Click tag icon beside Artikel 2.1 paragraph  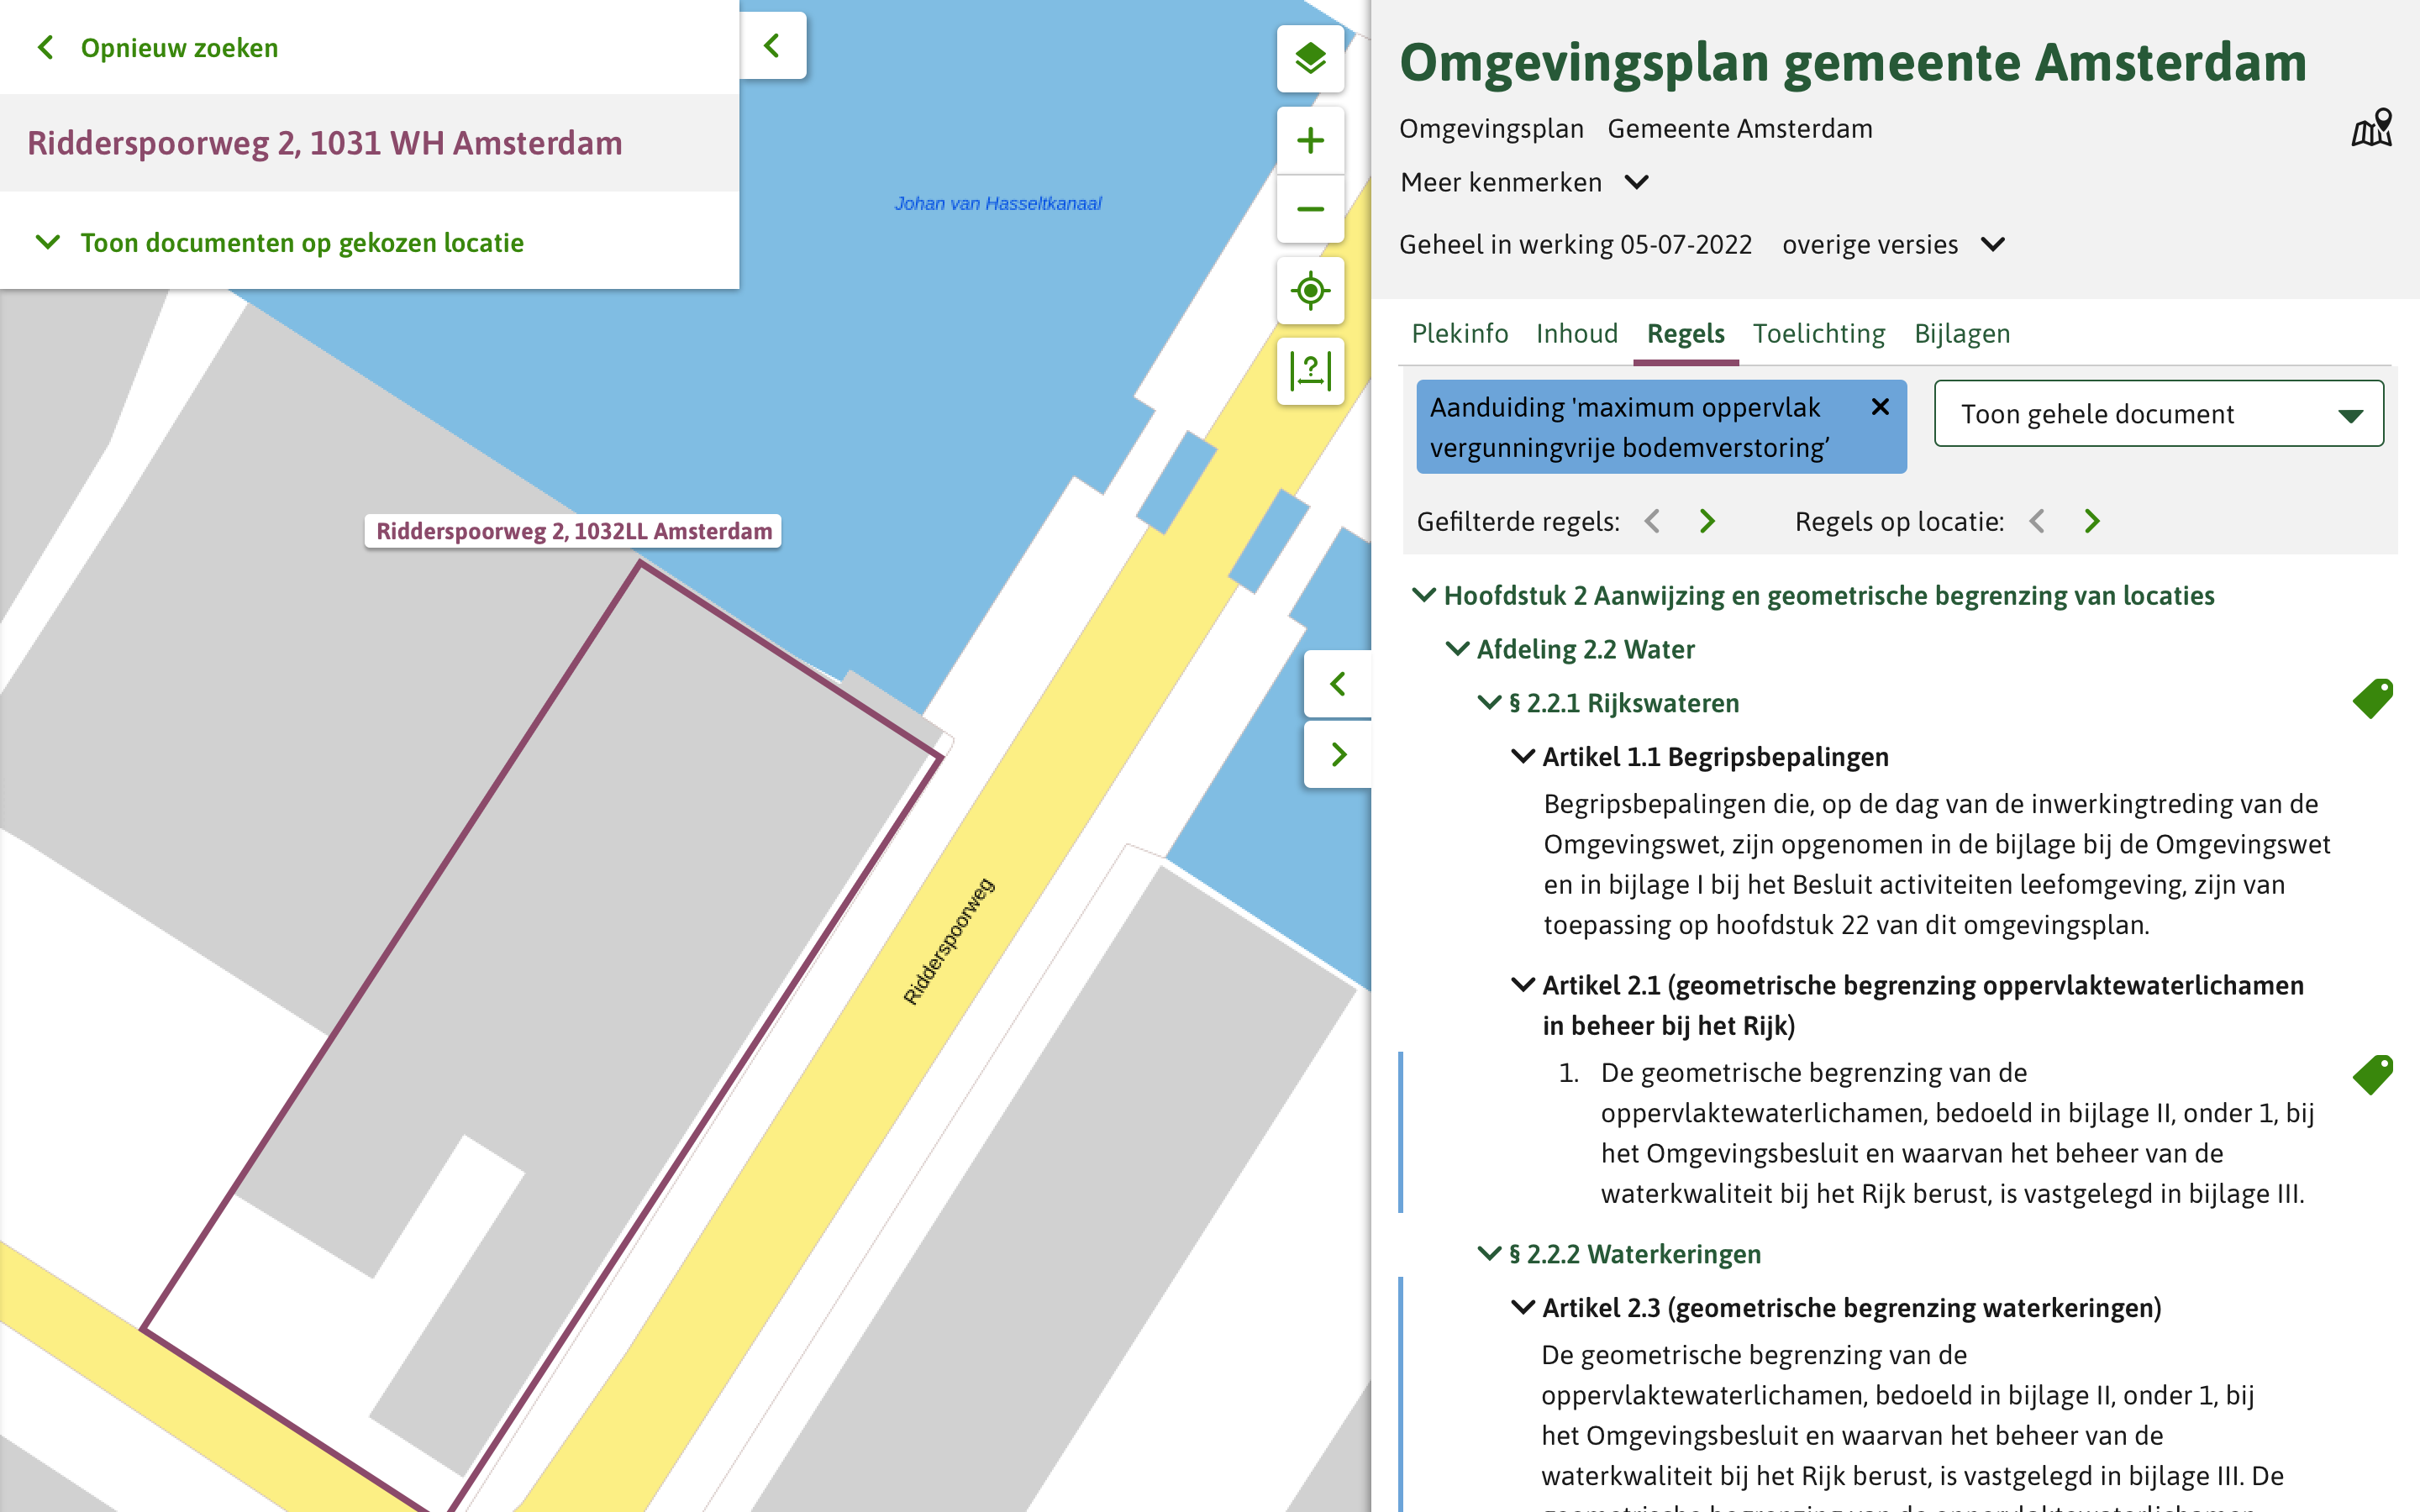[x=2373, y=1074]
